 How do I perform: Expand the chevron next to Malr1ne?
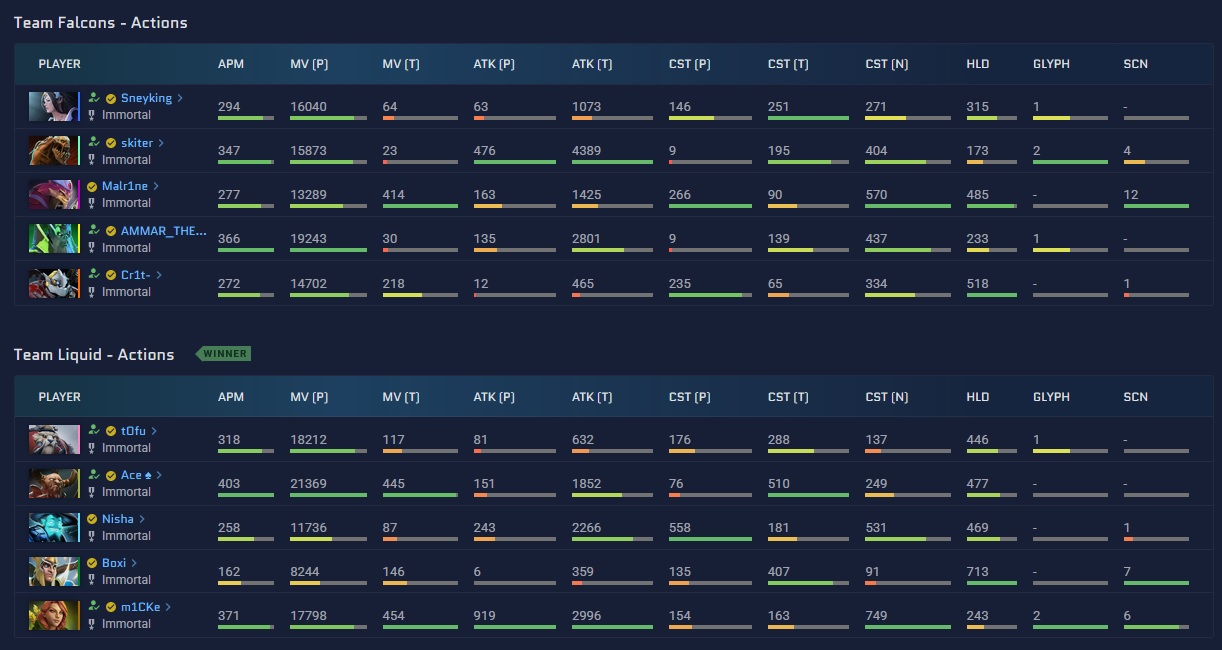point(157,186)
